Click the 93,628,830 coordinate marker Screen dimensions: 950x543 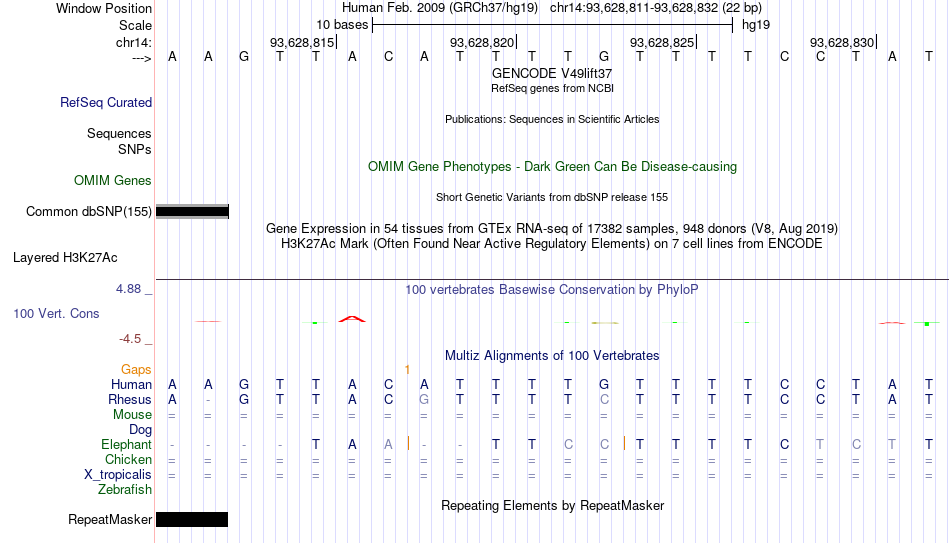[842, 42]
